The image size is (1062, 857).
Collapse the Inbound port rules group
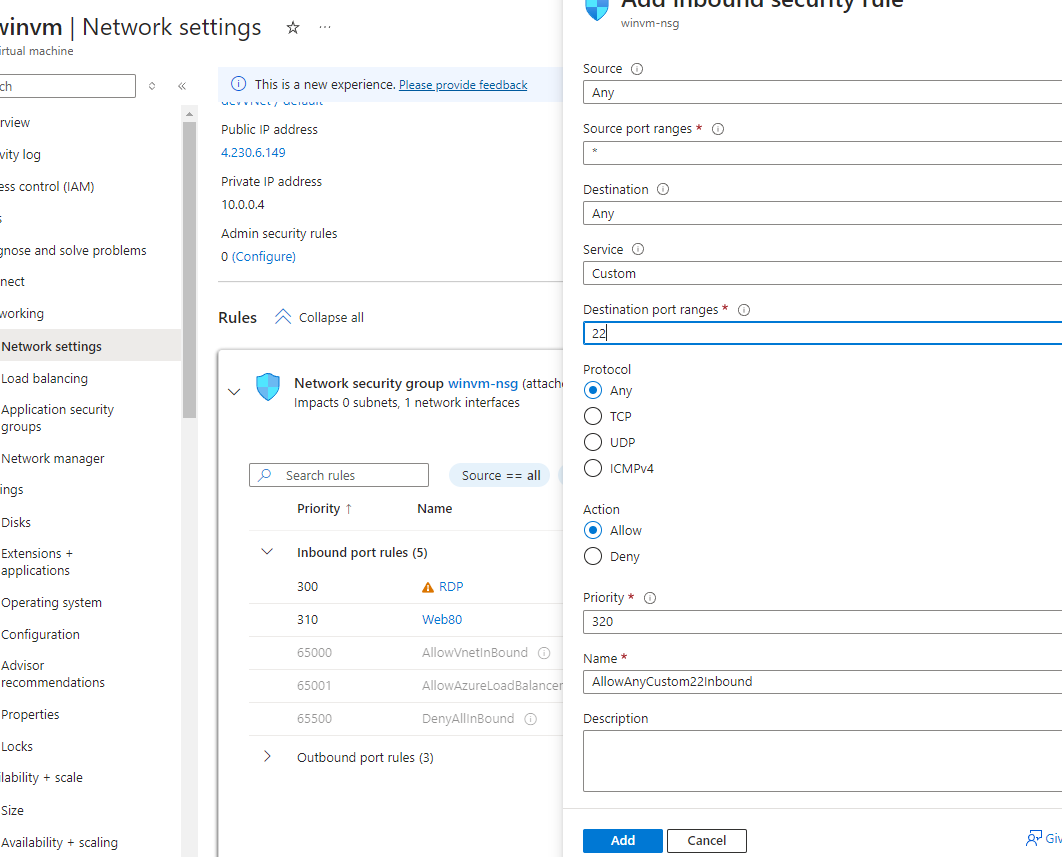268,552
